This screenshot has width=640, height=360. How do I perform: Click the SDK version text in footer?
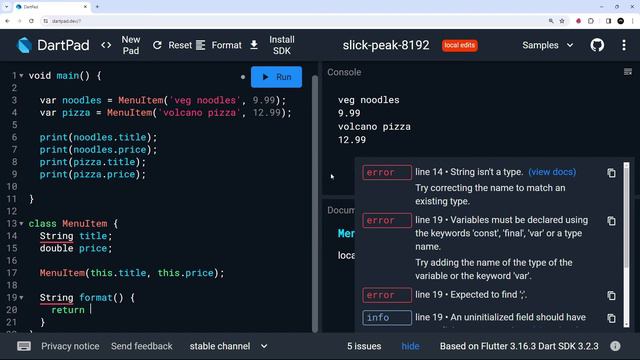(519, 346)
